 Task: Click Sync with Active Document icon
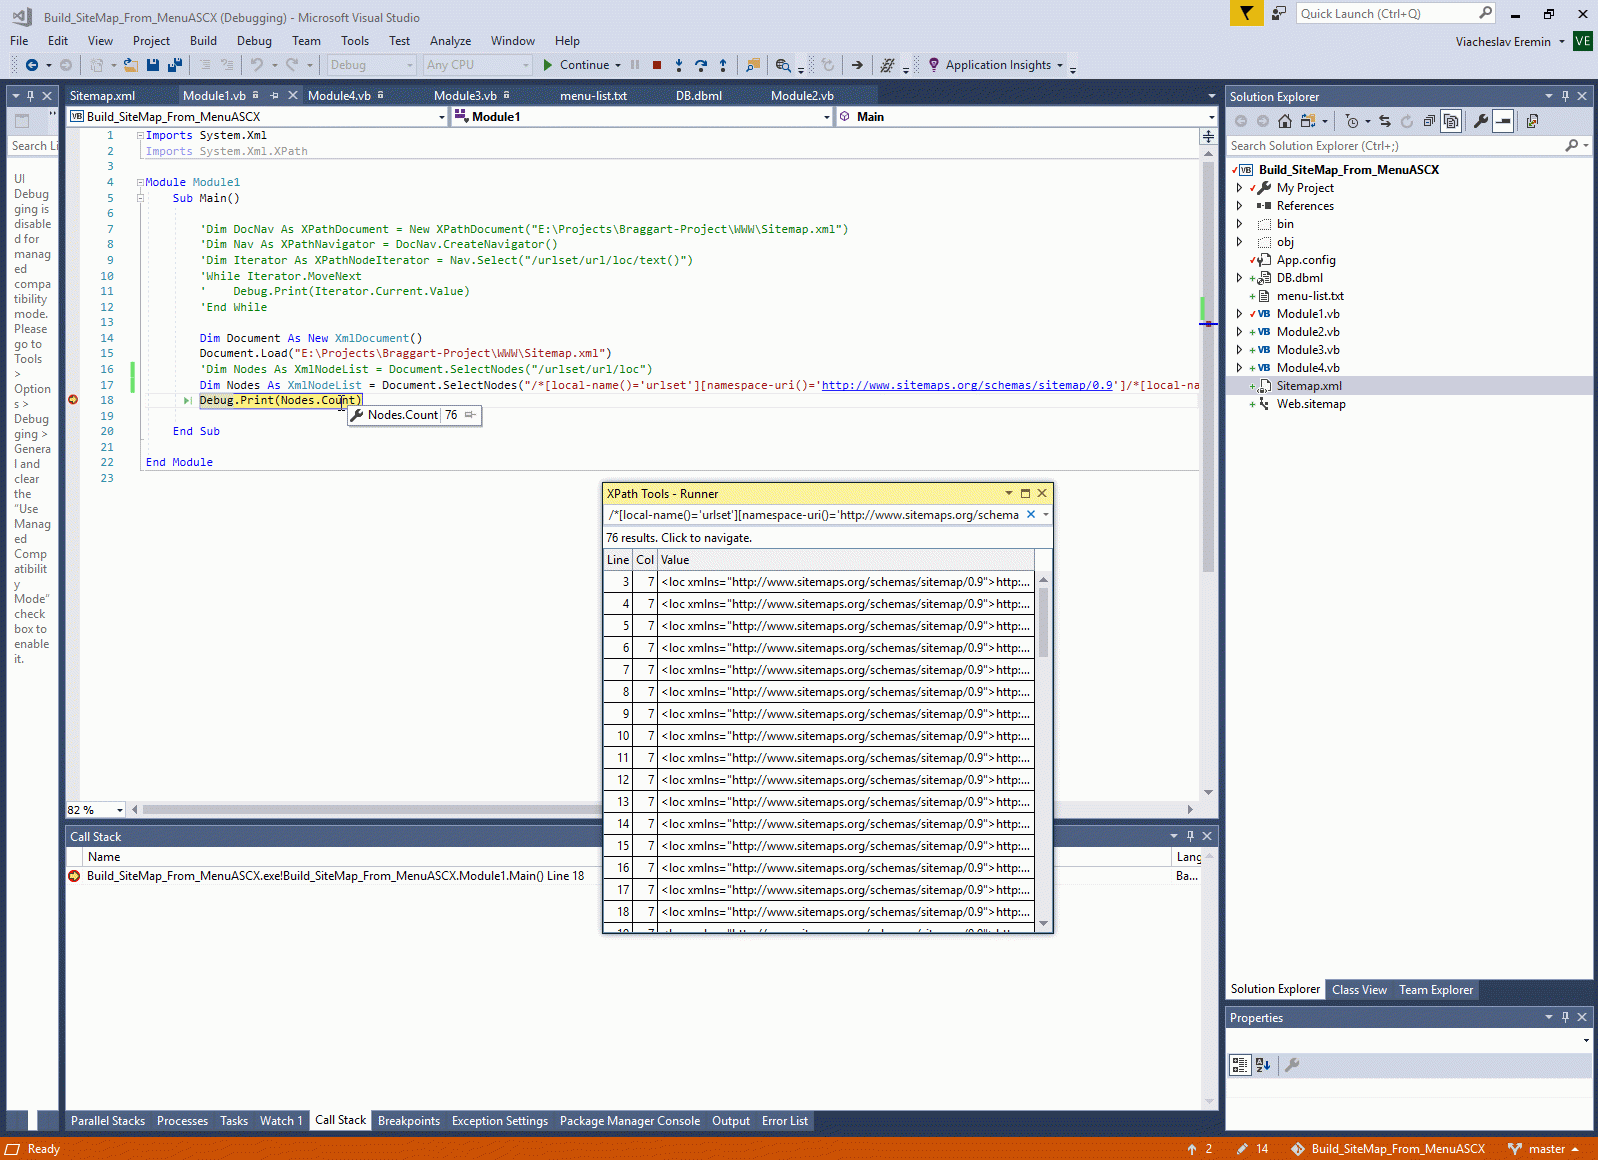(x=1385, y=121)
